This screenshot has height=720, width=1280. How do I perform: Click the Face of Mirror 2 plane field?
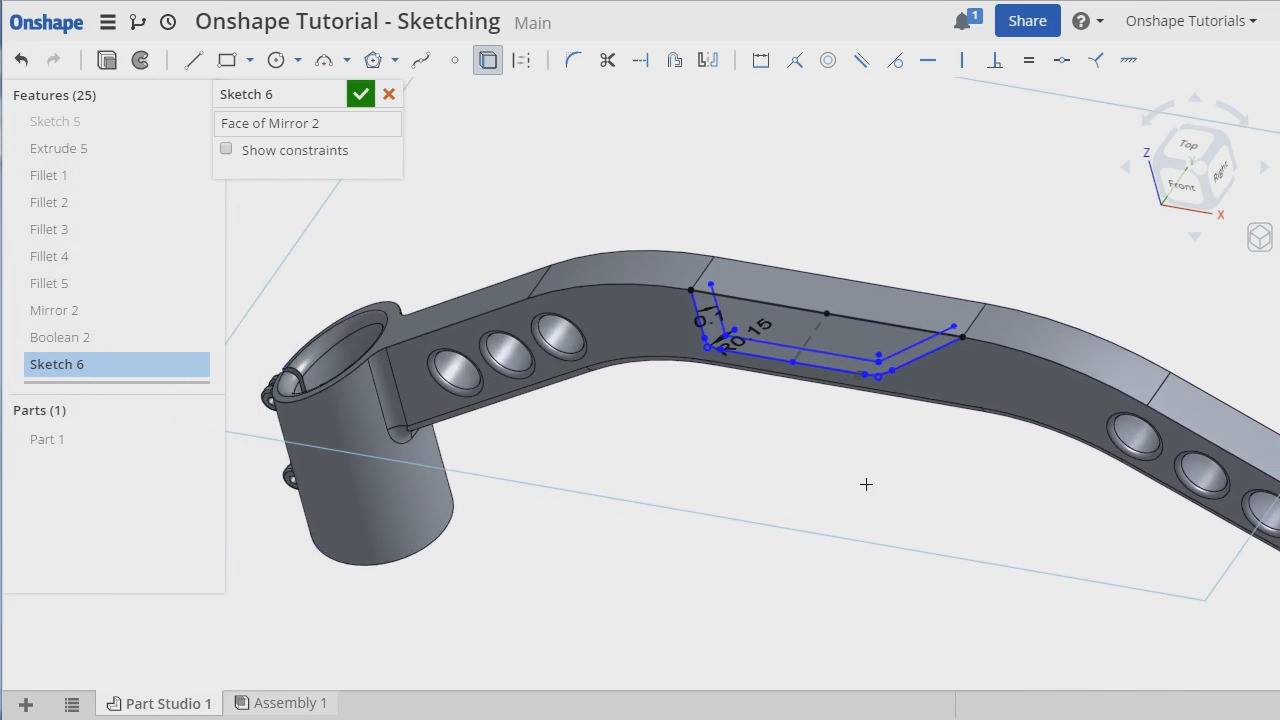click(308, 123)
